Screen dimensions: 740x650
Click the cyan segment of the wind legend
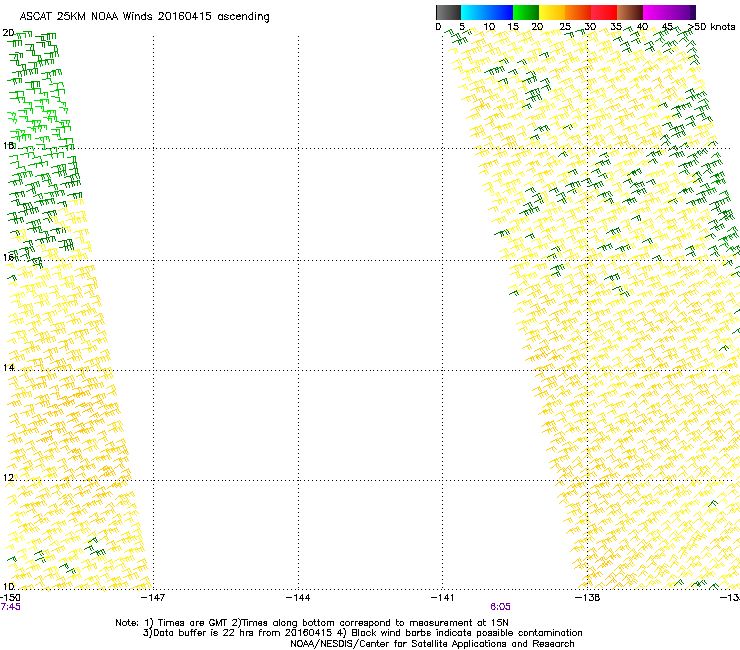pos(473,12)
